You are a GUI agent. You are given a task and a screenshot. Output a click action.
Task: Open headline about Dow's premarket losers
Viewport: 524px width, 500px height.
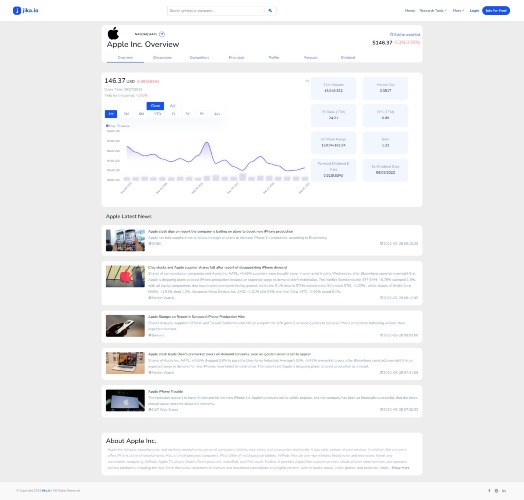230,354
